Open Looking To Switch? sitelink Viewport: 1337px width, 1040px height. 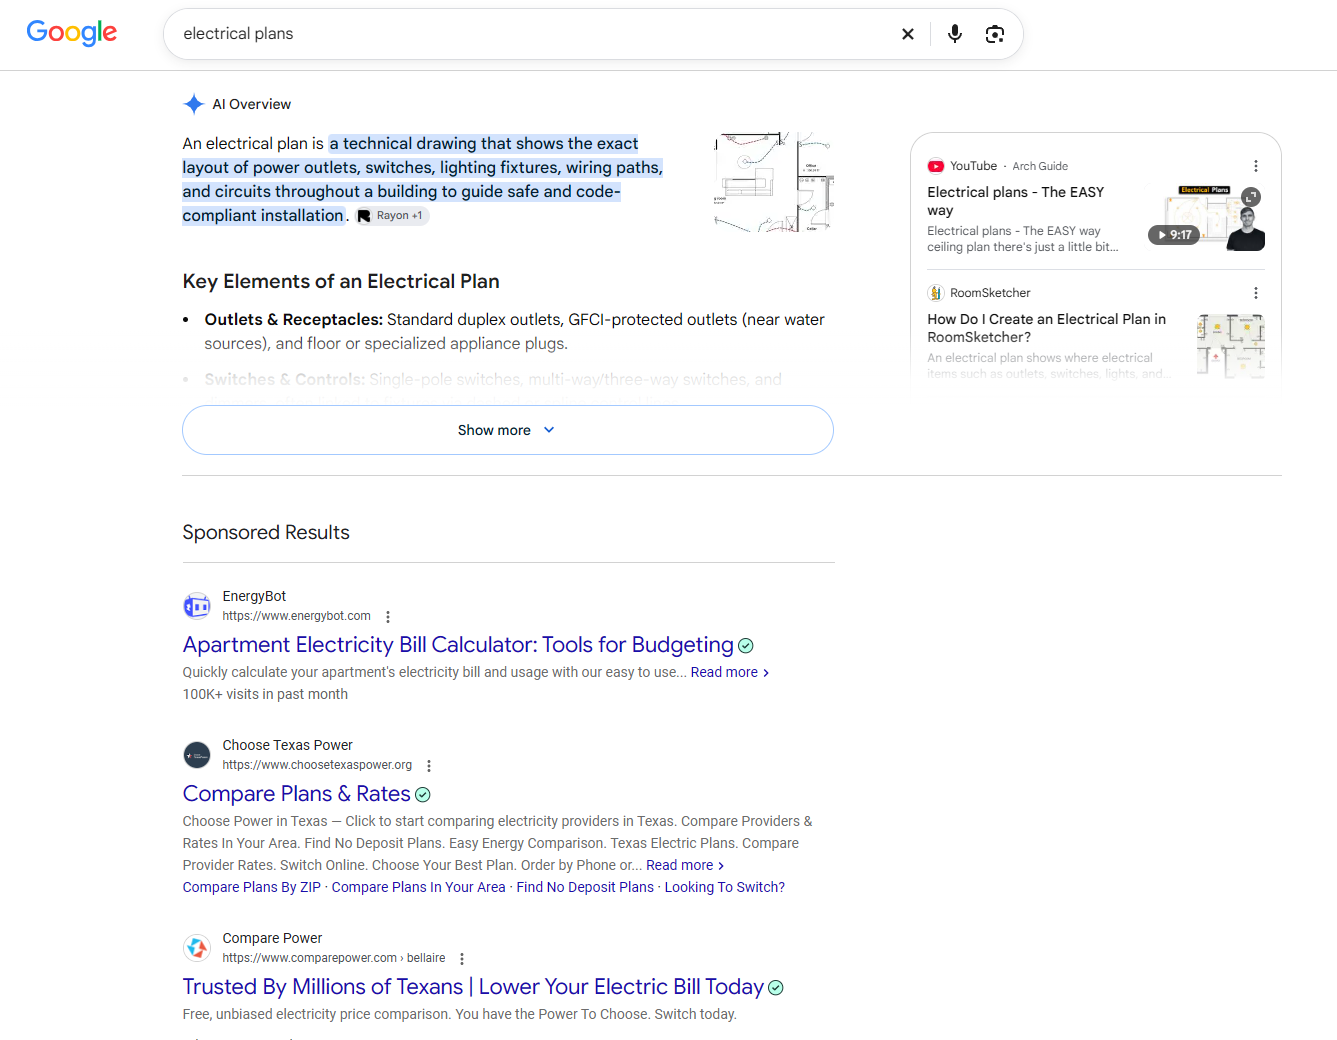click(725, 887)
